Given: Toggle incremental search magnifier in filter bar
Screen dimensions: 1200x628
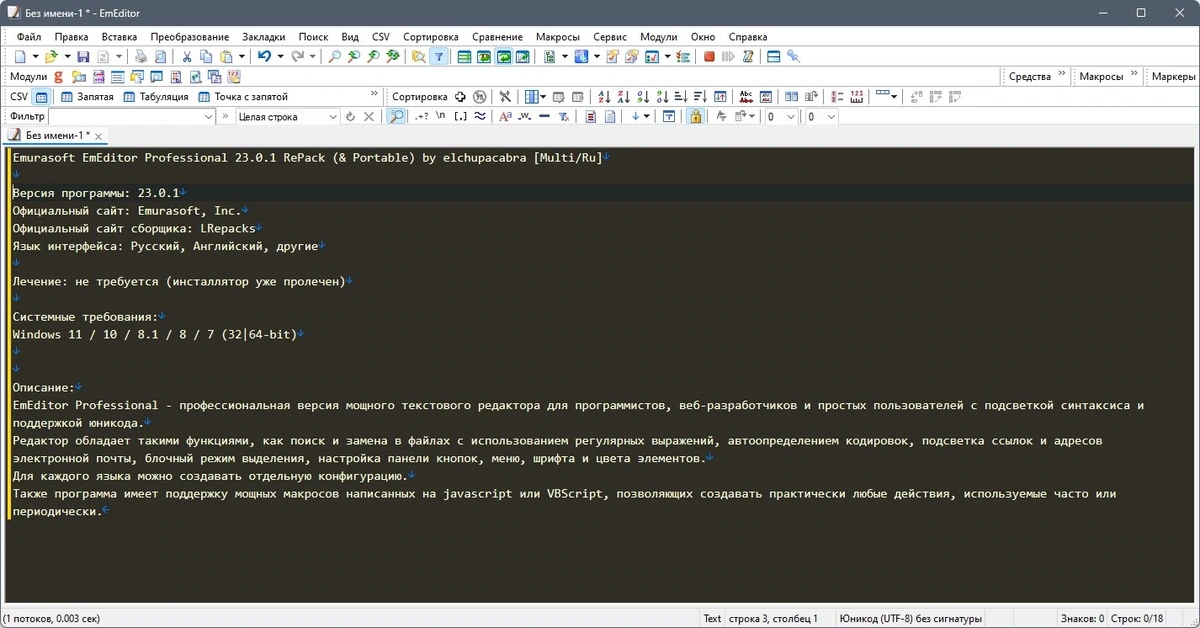Looking at the screenshot, I should coord(397,117).
